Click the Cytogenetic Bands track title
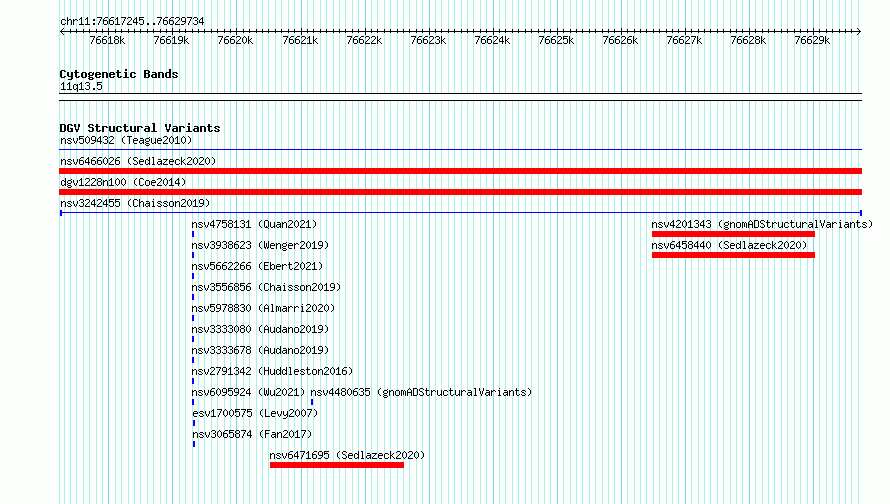 (119, 74)
